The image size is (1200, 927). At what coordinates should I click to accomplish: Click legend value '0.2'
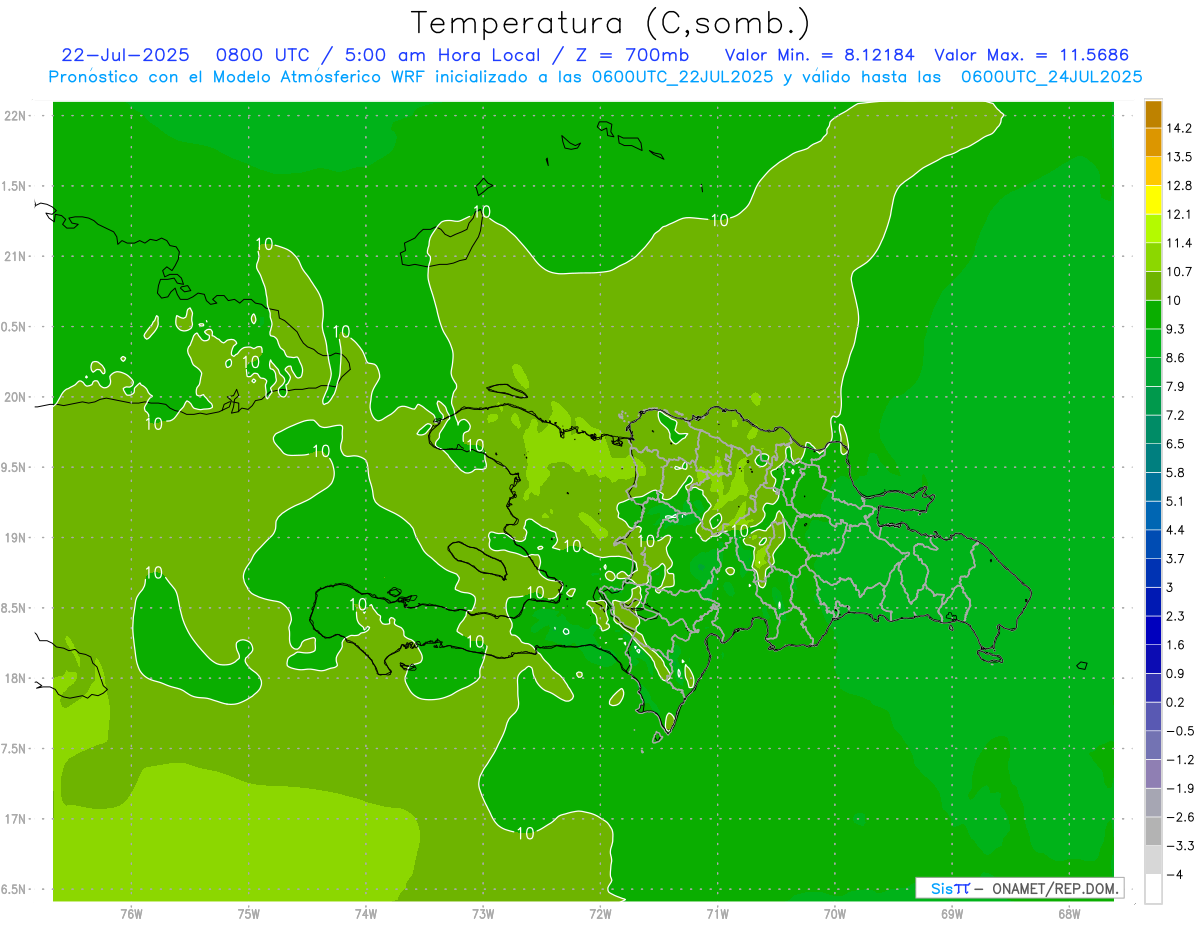[1176, 702]
